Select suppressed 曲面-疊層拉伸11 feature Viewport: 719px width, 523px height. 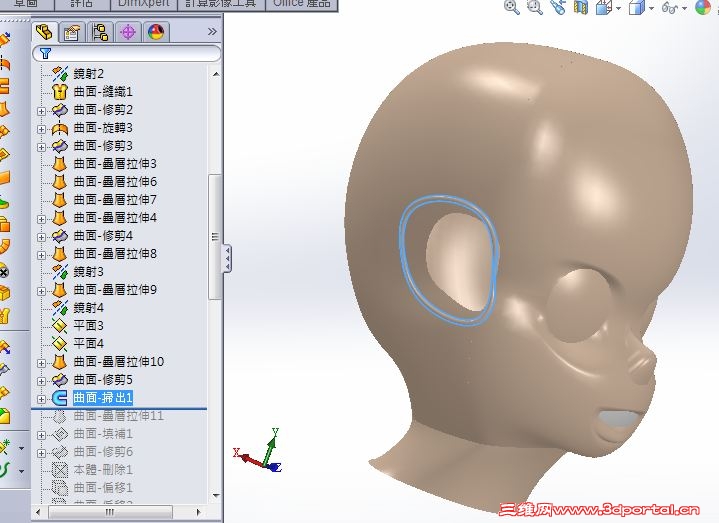[119, 416]
